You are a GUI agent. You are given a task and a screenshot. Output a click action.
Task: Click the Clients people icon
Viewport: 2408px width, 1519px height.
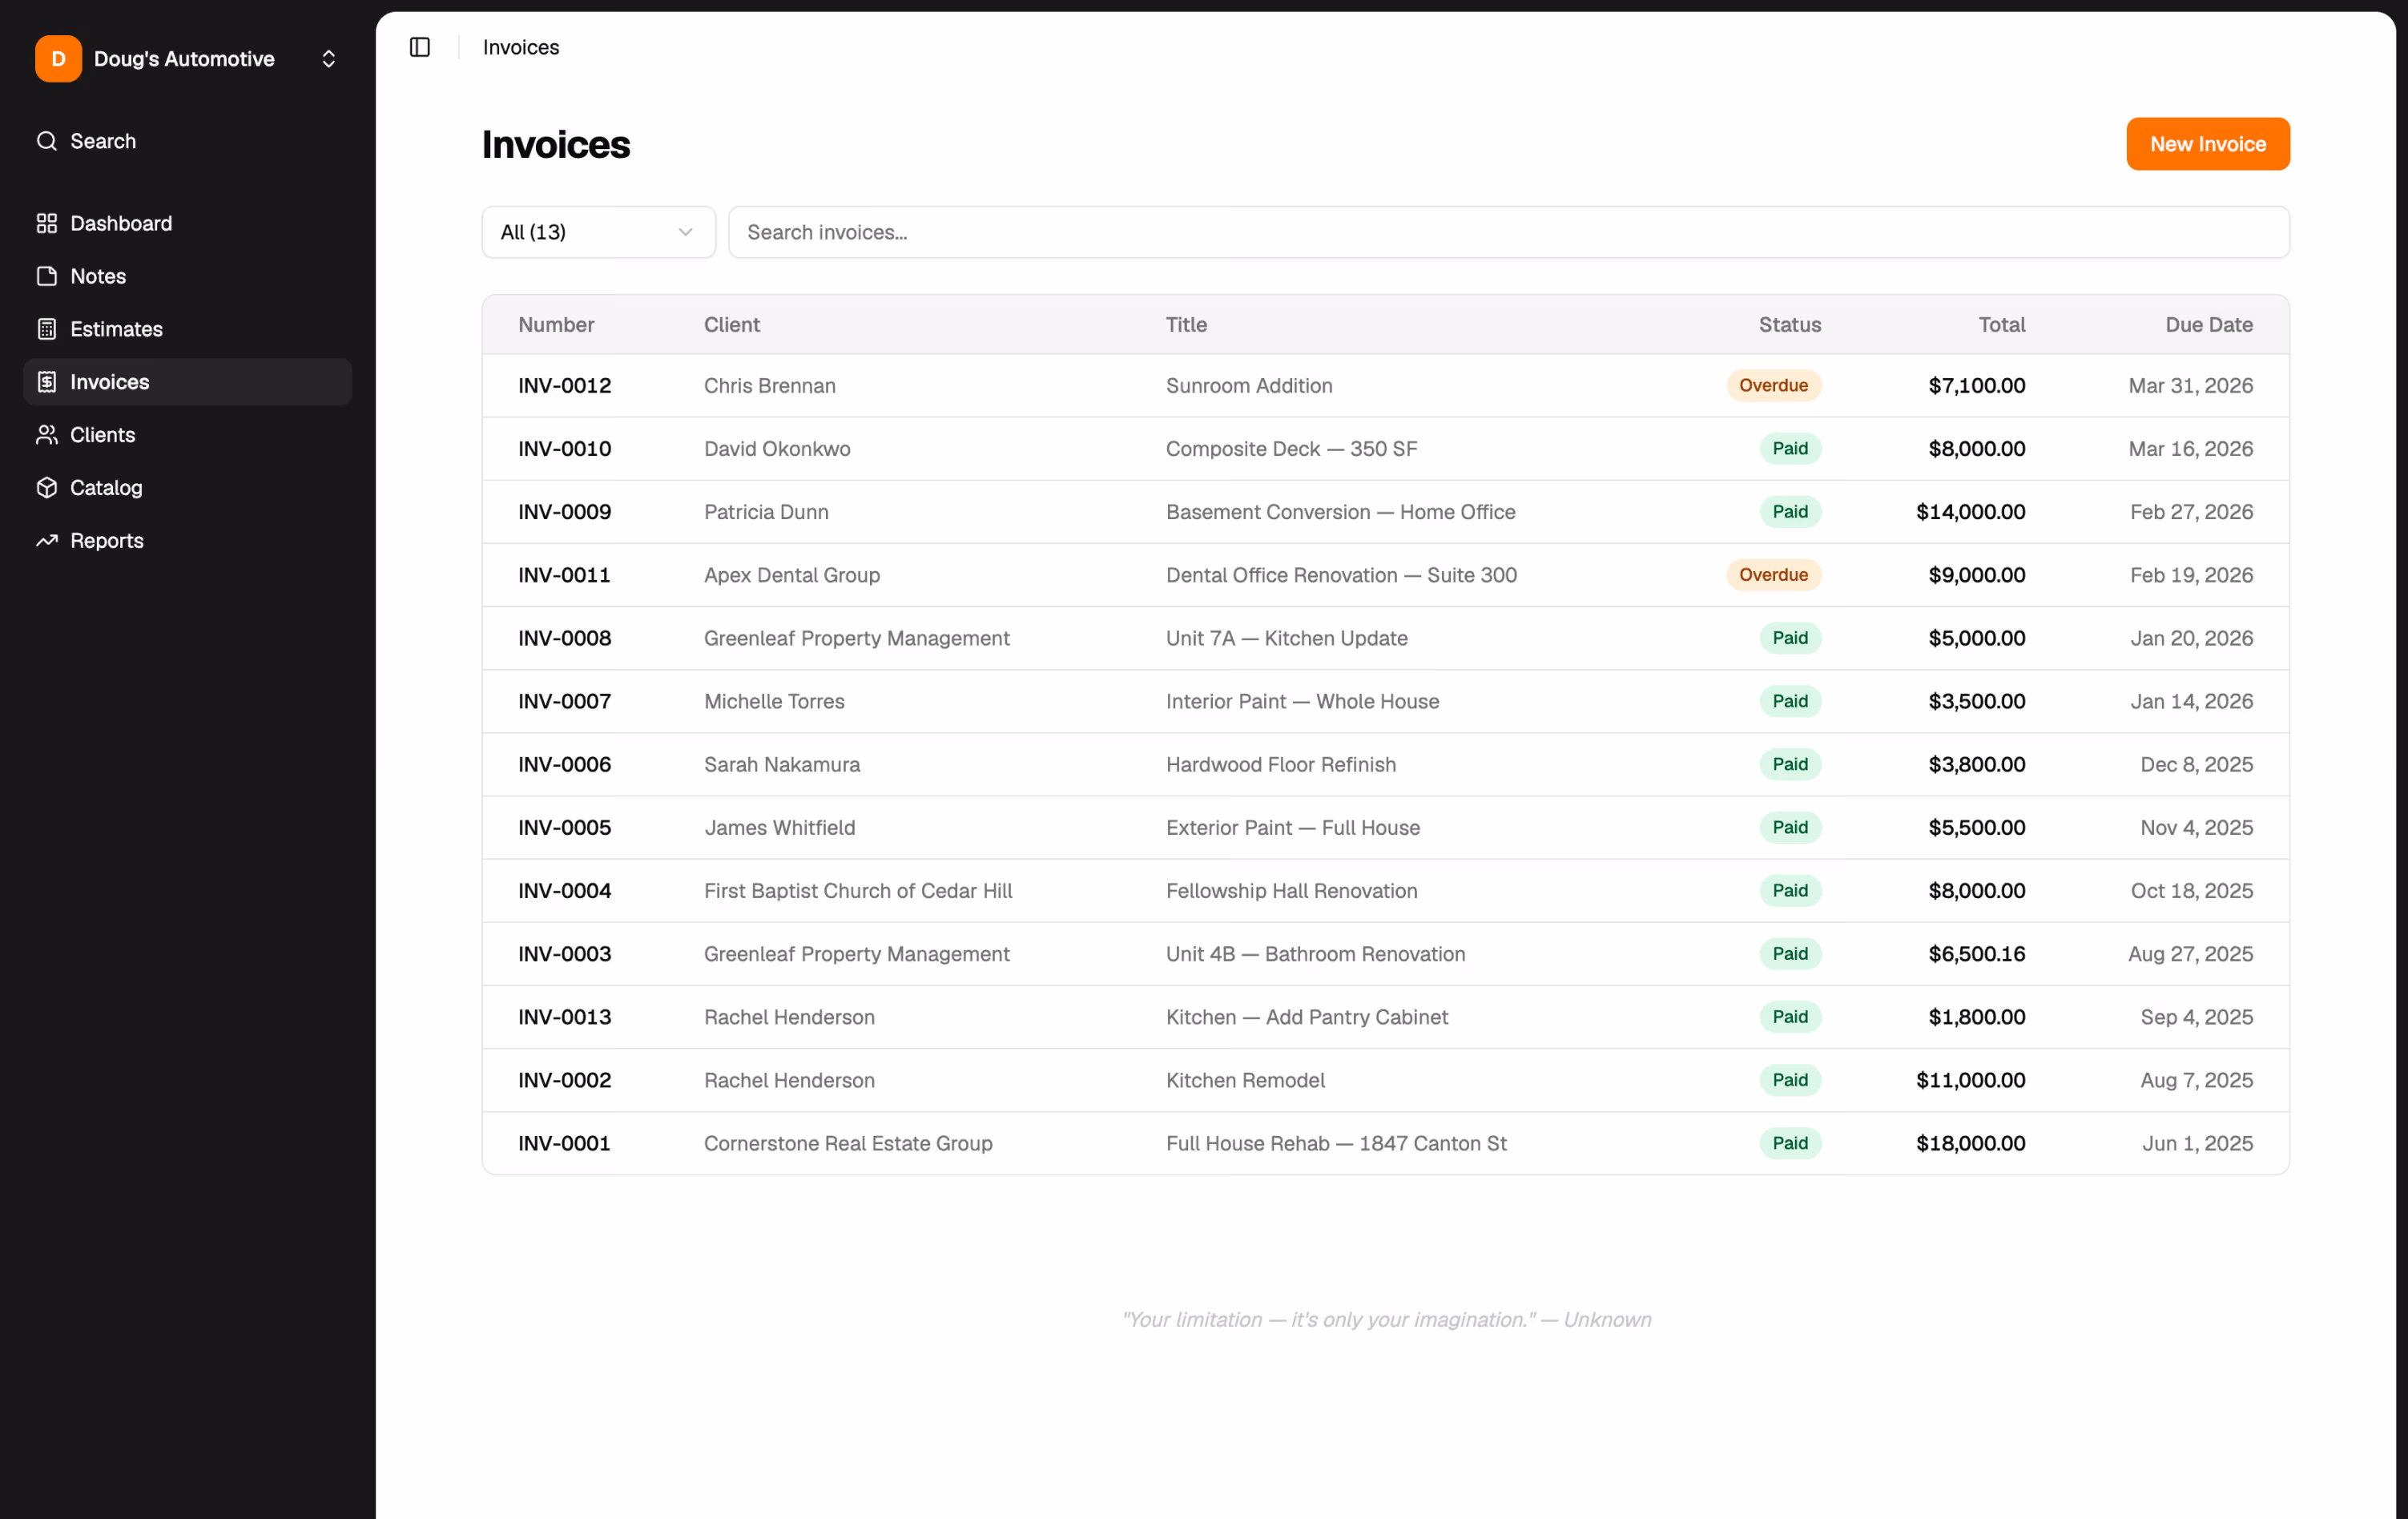point(47,435)
